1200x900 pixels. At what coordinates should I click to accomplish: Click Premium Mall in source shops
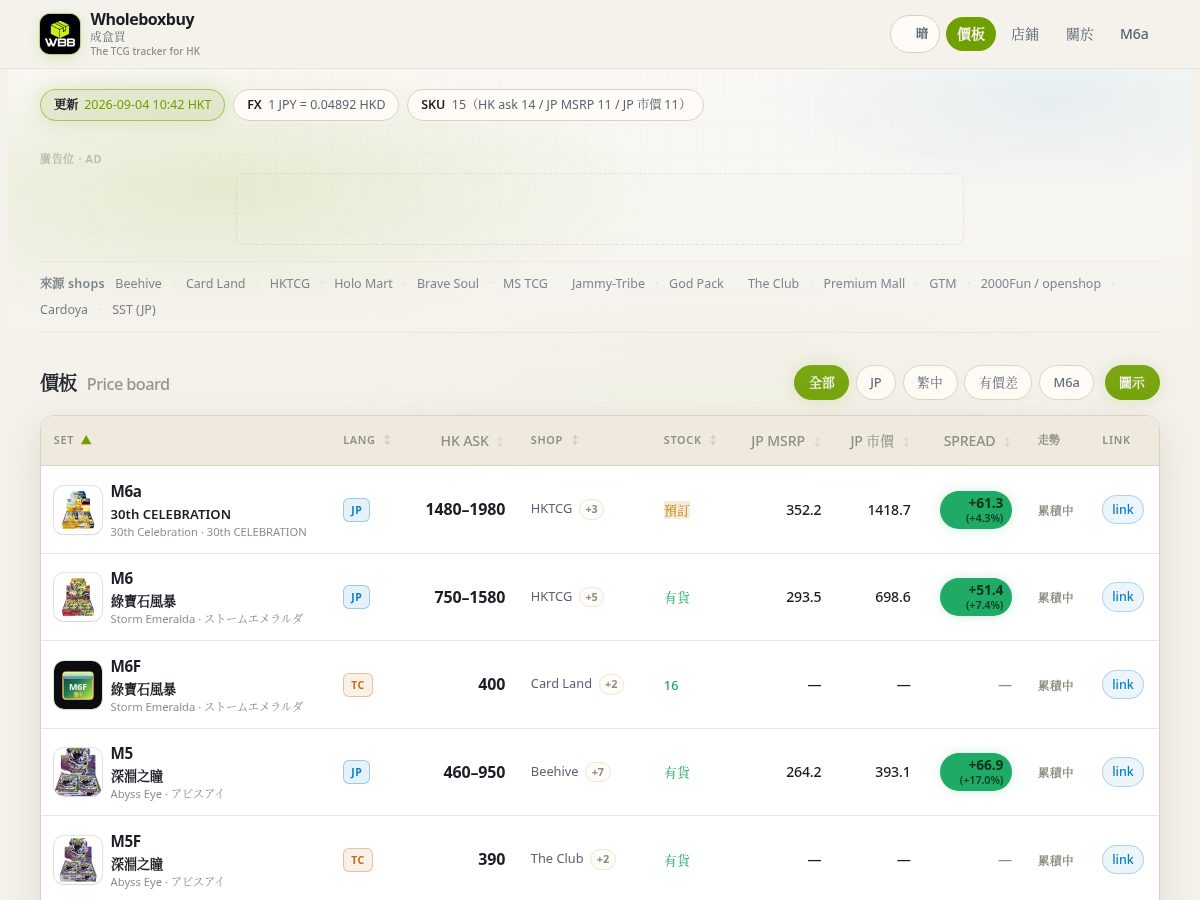(x=864, y=284)
